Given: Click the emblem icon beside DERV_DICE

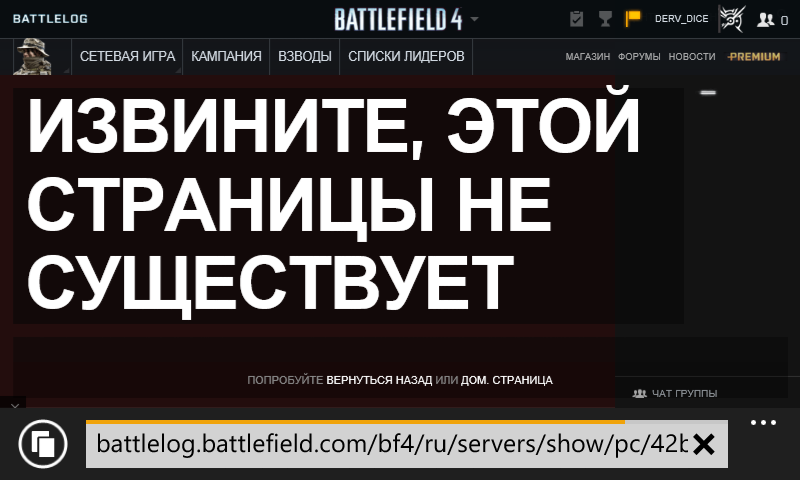Looking at the screenshot, I should (x=732, y=19).
